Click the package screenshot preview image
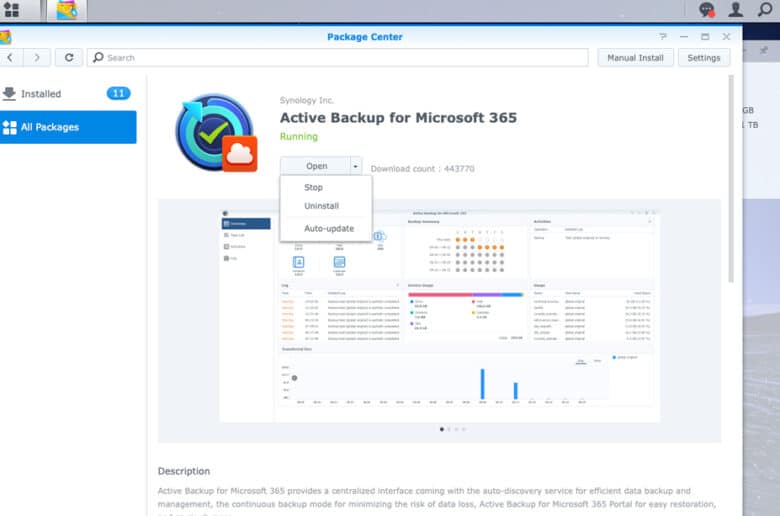 tap(440, 315)
